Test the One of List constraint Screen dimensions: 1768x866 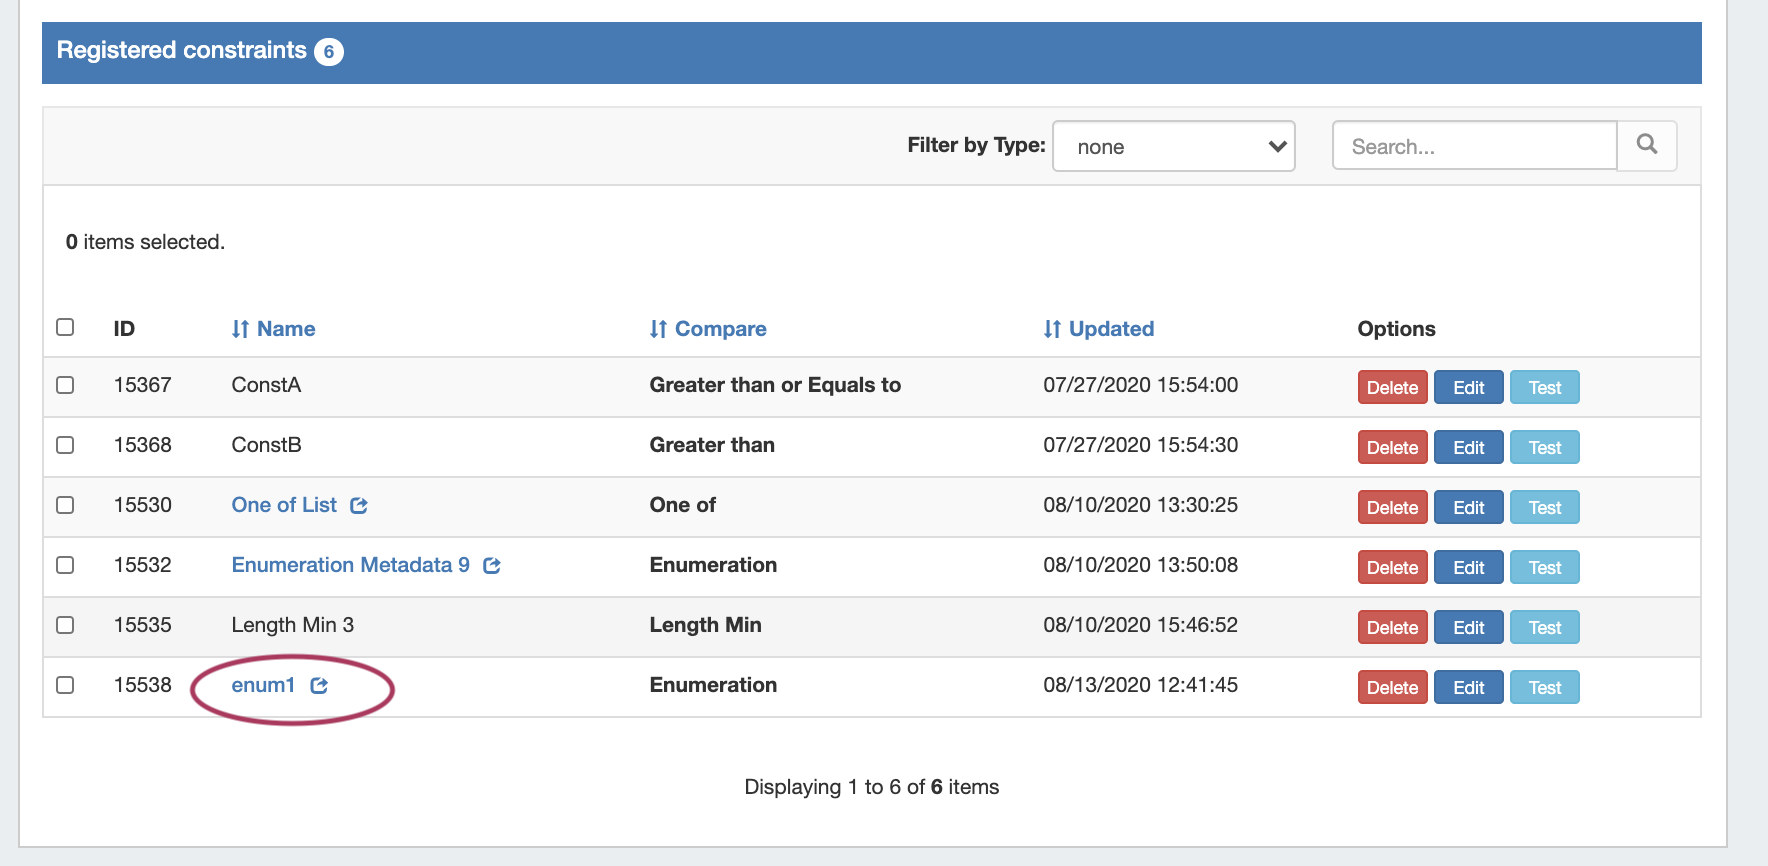1544,508
